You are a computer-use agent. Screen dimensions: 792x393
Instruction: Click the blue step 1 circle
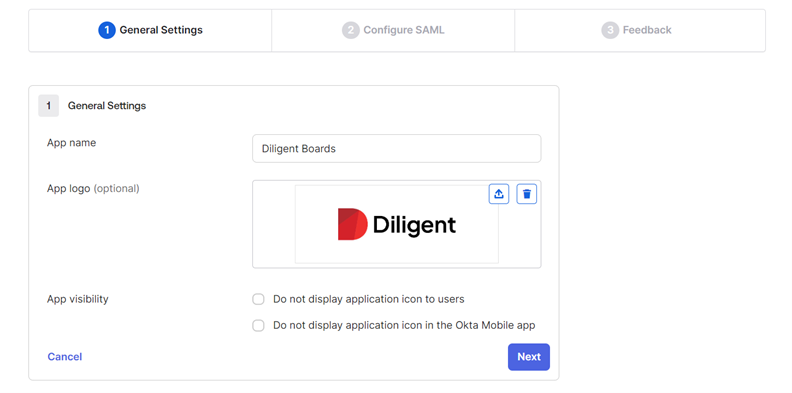tap(107, 30)
